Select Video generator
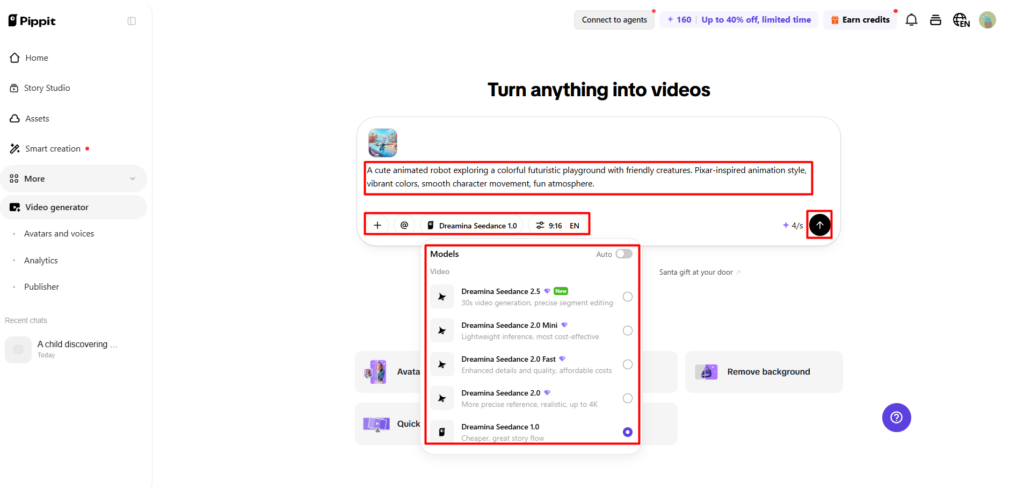Screen dimensions: 1024x488 coord(73,207)
